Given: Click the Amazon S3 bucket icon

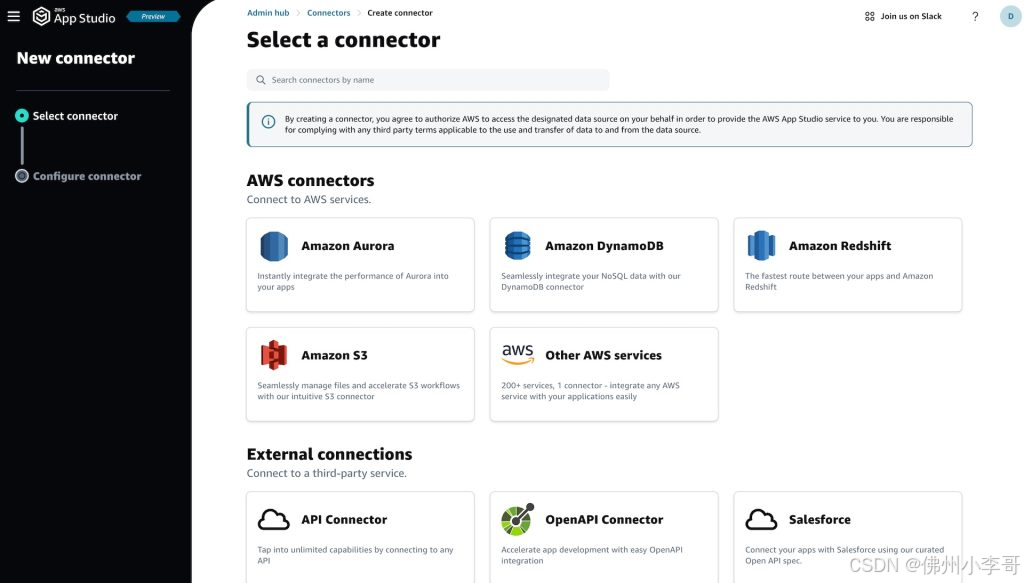Looking at the screenshot, I should 274,355.
